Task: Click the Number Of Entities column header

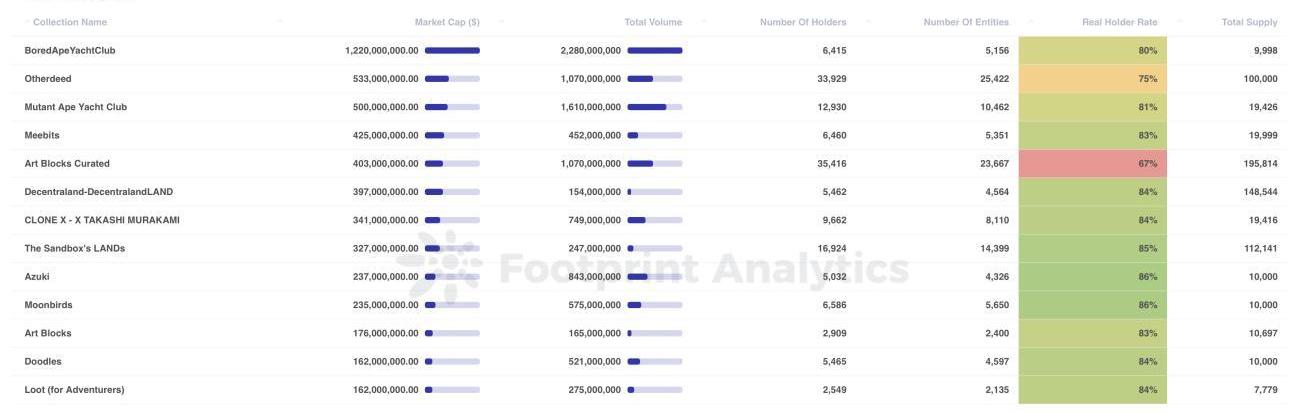Action: coord(965,22)
